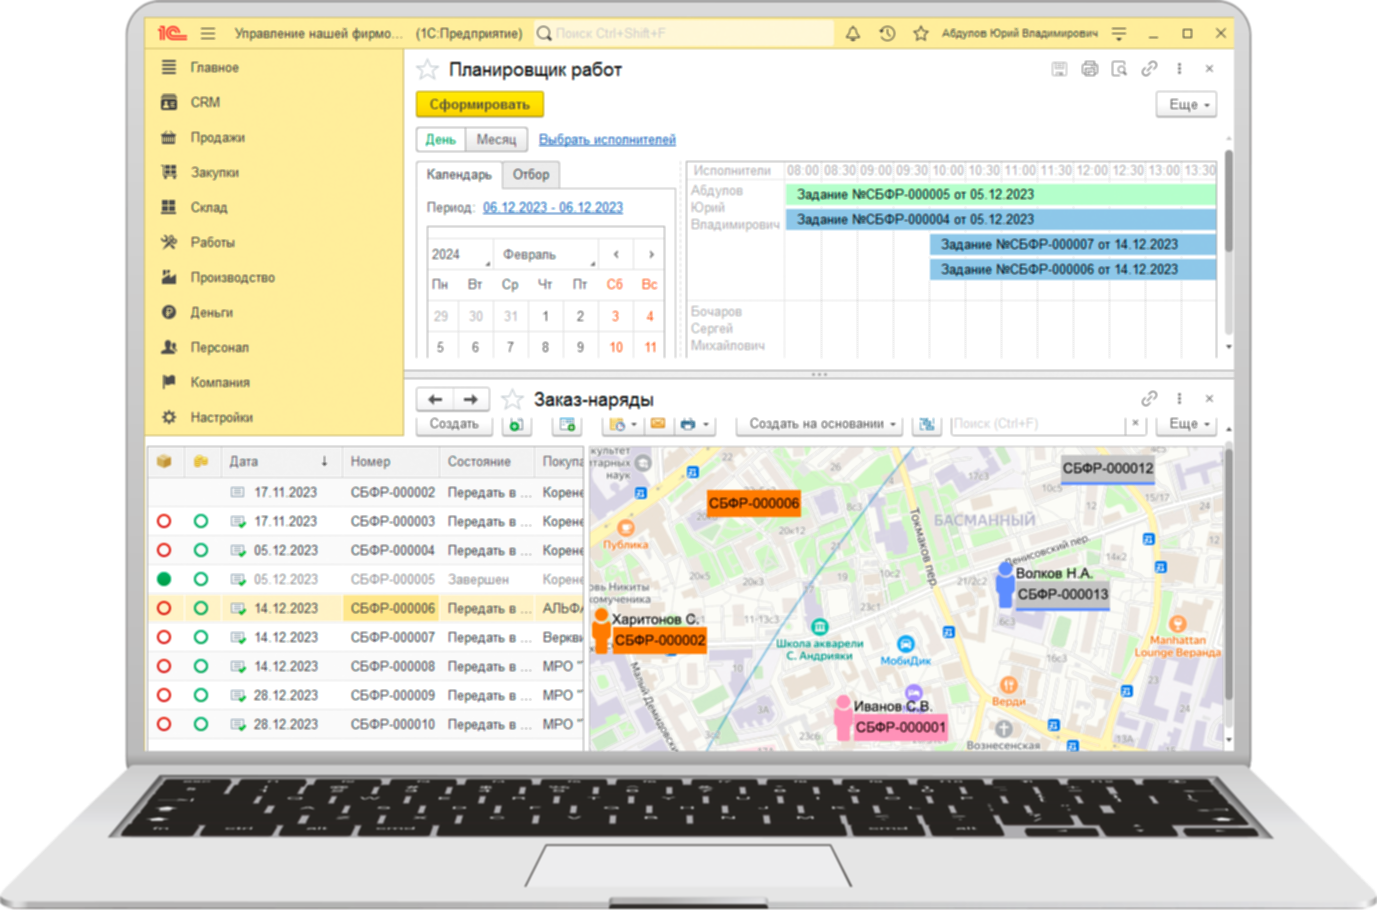Open print preview for Планировщик работ
1377x918 pixels.
click(x=1119, y=69)
